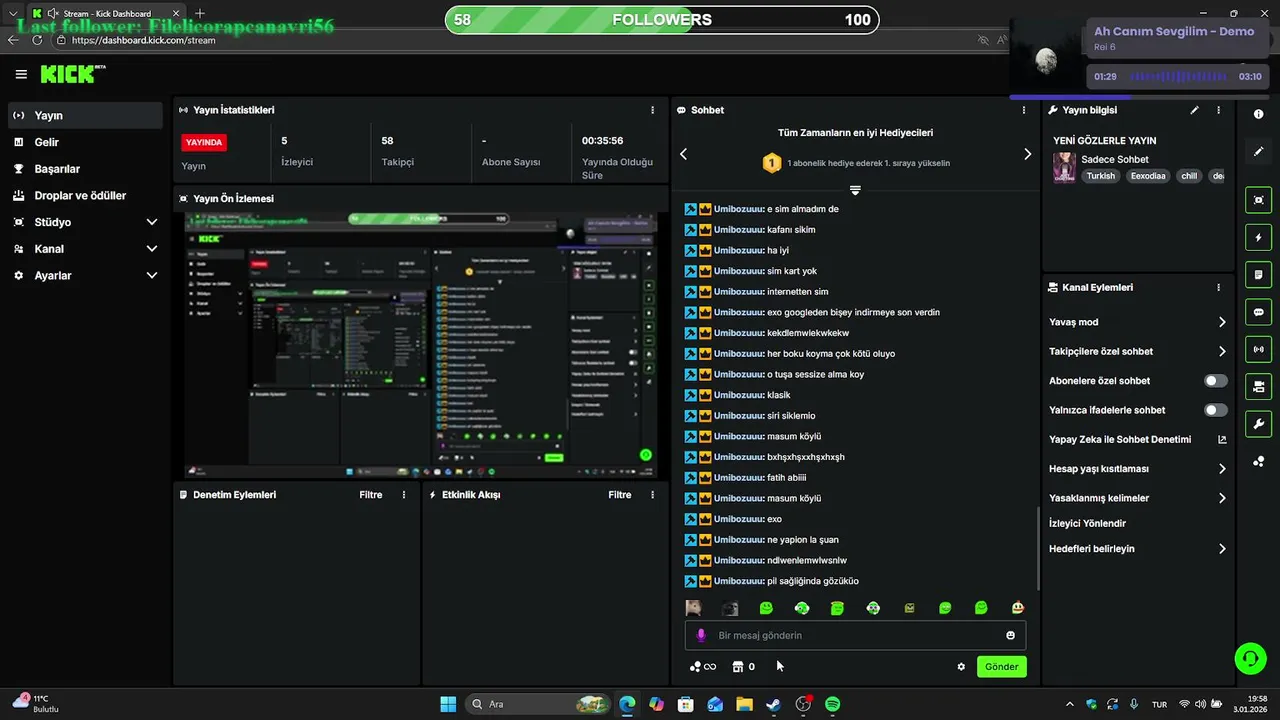Open Yapay Zeka ile Sohbet Denetimi external link
Screen dimensions: 1280x720
pyautogui.click(x=1222, y=439)
